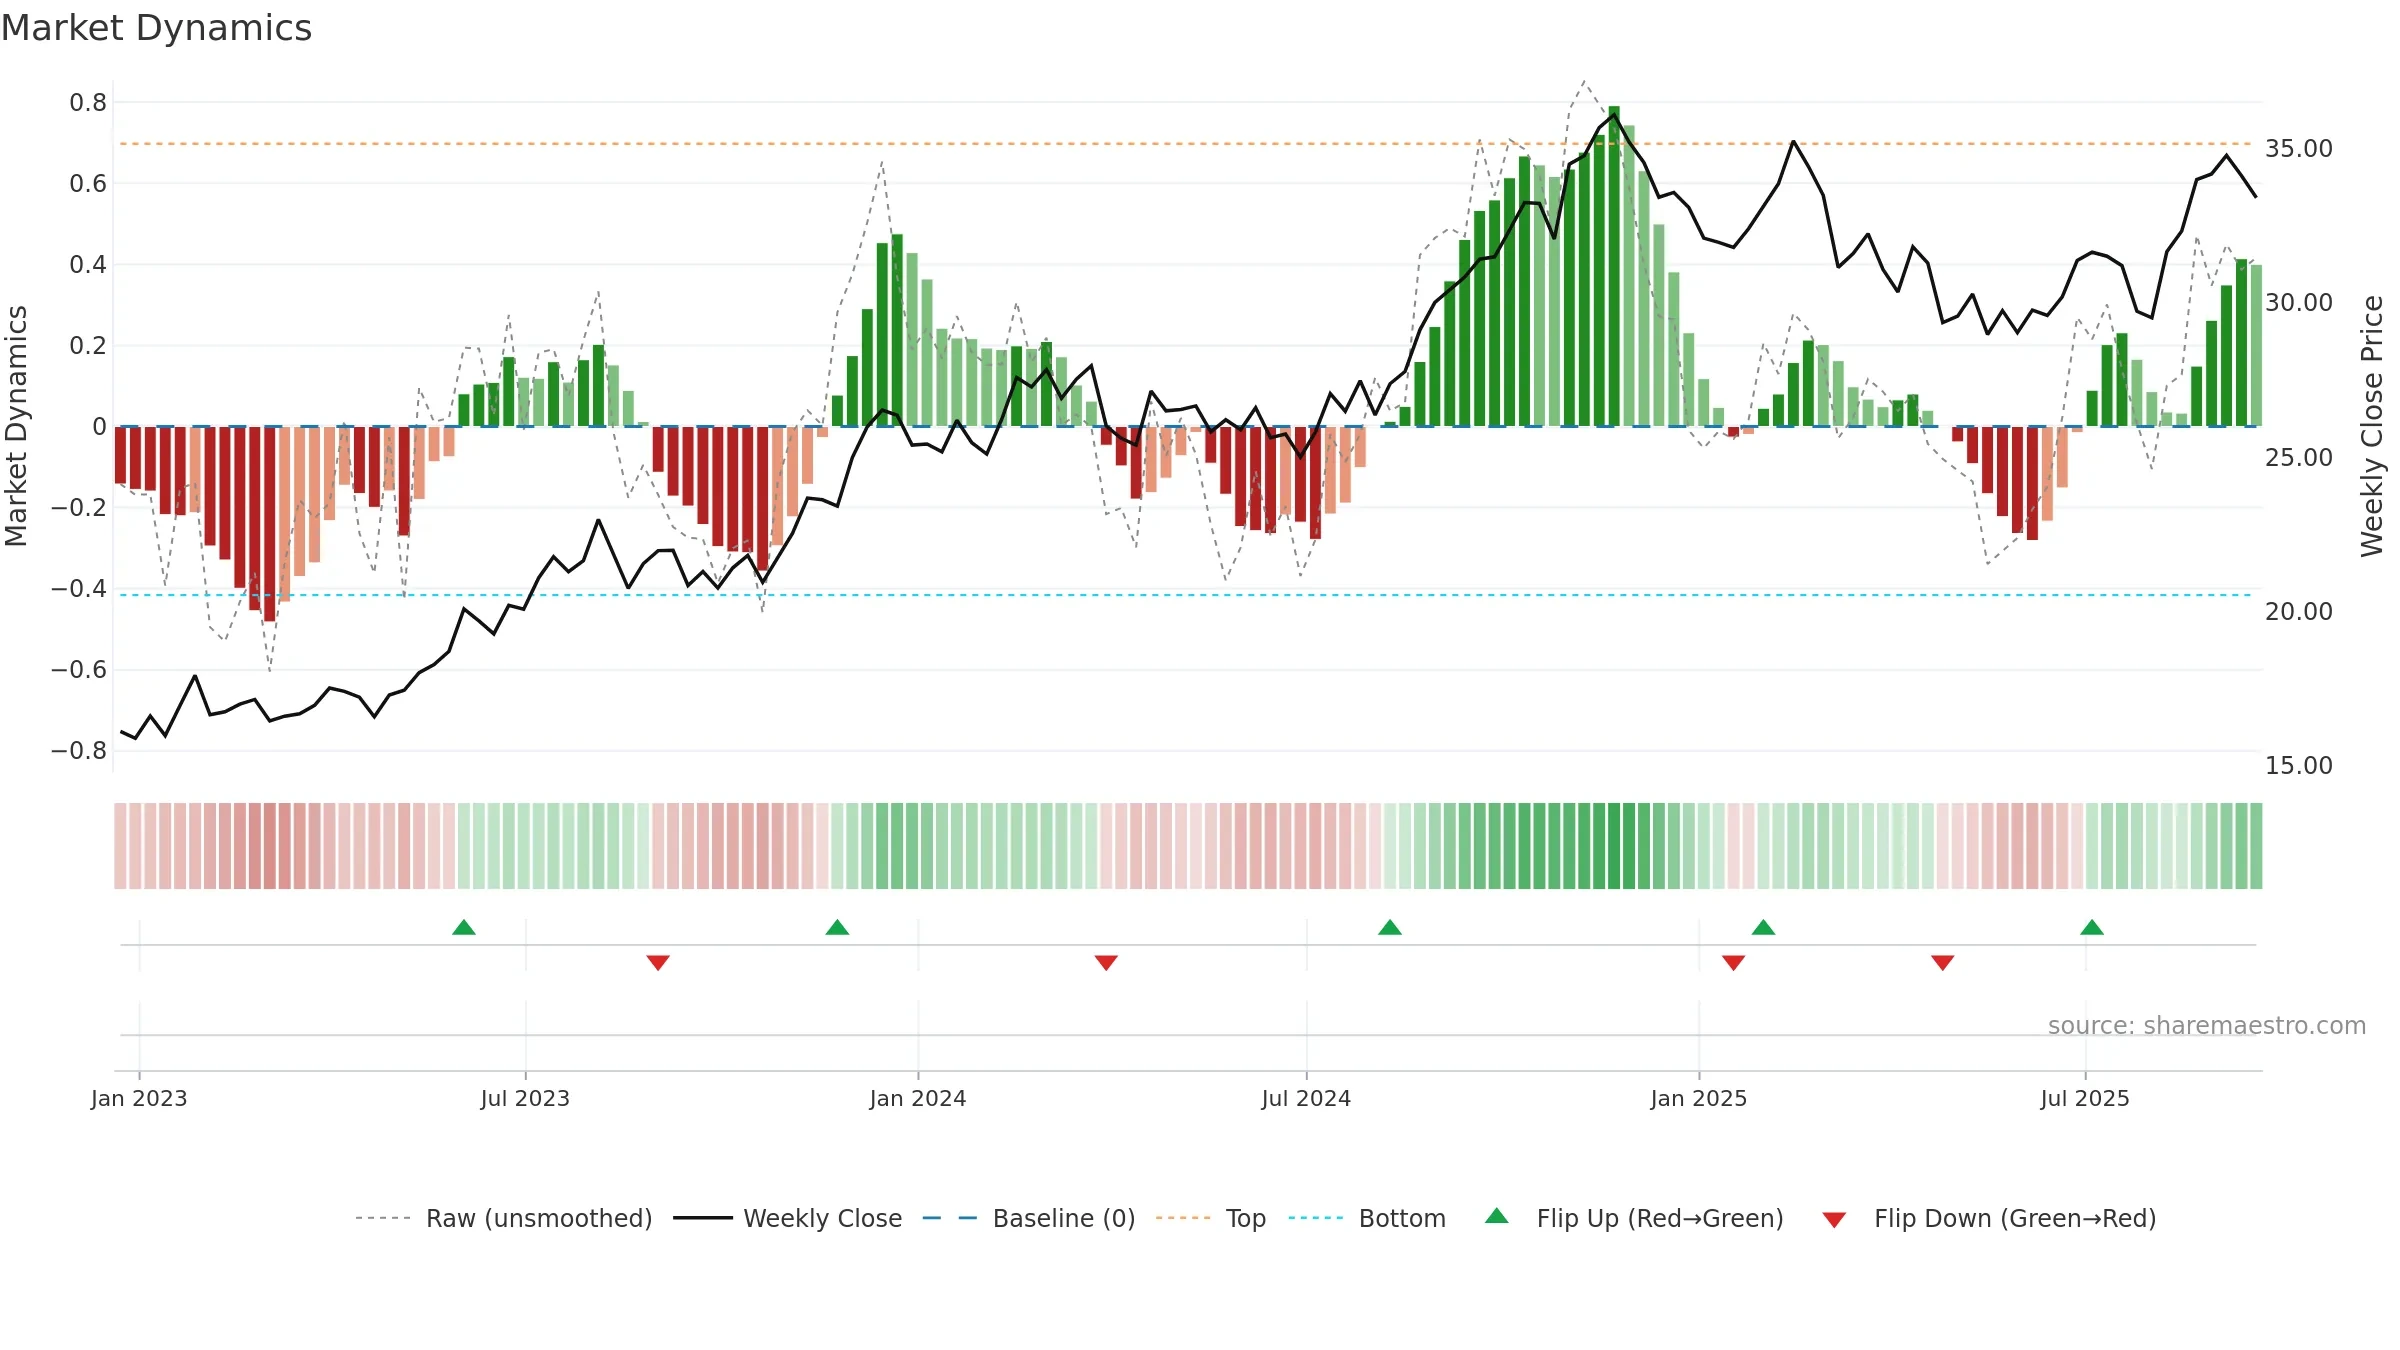This screenshot has width=2400, height=1350.
Task: Click the flip-up marker before Jan 2024
Action: coord(838,927)
